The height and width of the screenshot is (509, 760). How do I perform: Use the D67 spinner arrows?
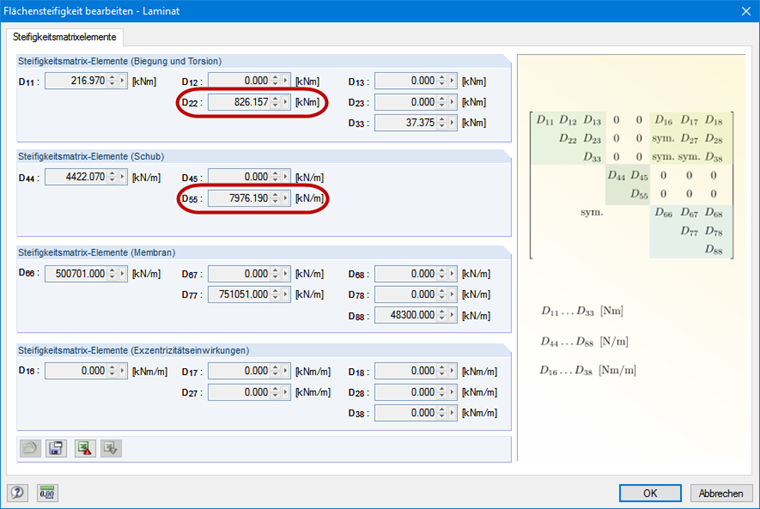point(275,274)
